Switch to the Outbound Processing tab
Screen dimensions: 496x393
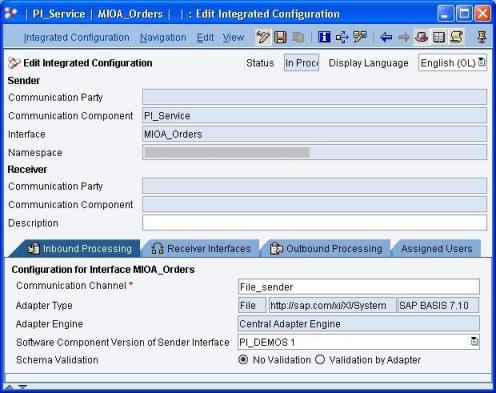[x=326, y=249]
